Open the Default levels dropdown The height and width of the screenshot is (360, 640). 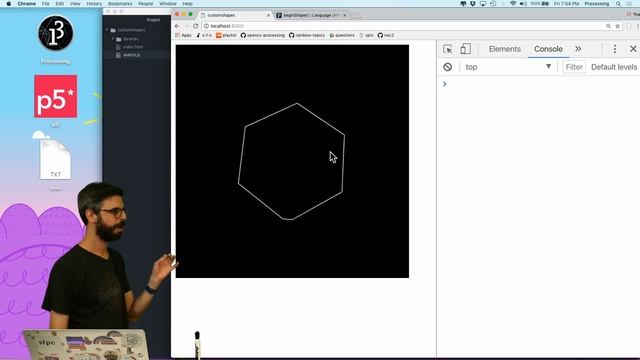click(614, 67)
